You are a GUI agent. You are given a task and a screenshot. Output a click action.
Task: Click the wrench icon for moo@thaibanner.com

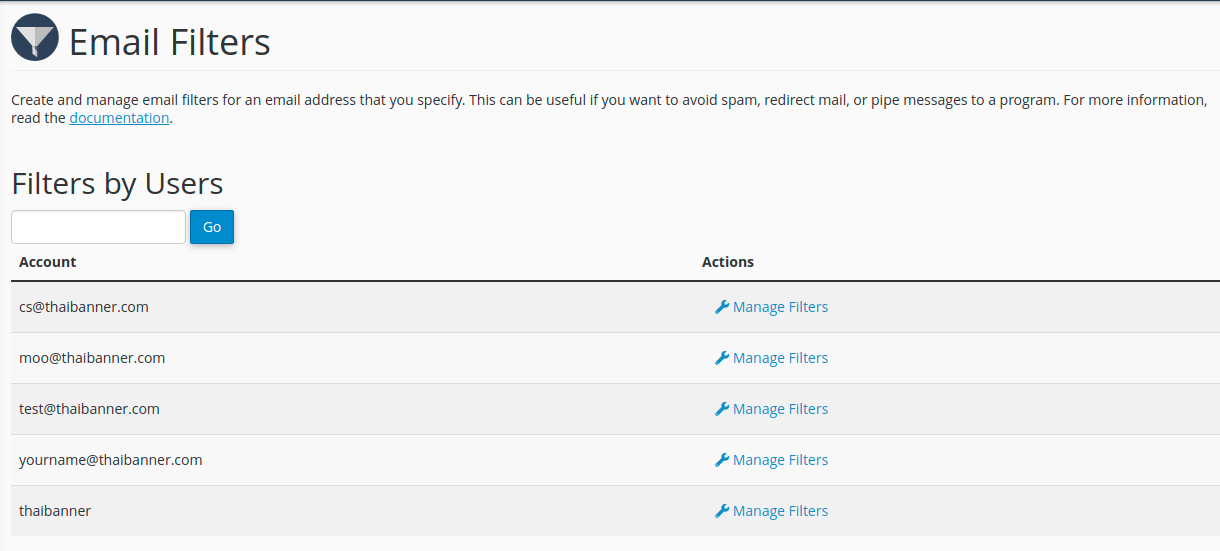coord(722,358)
